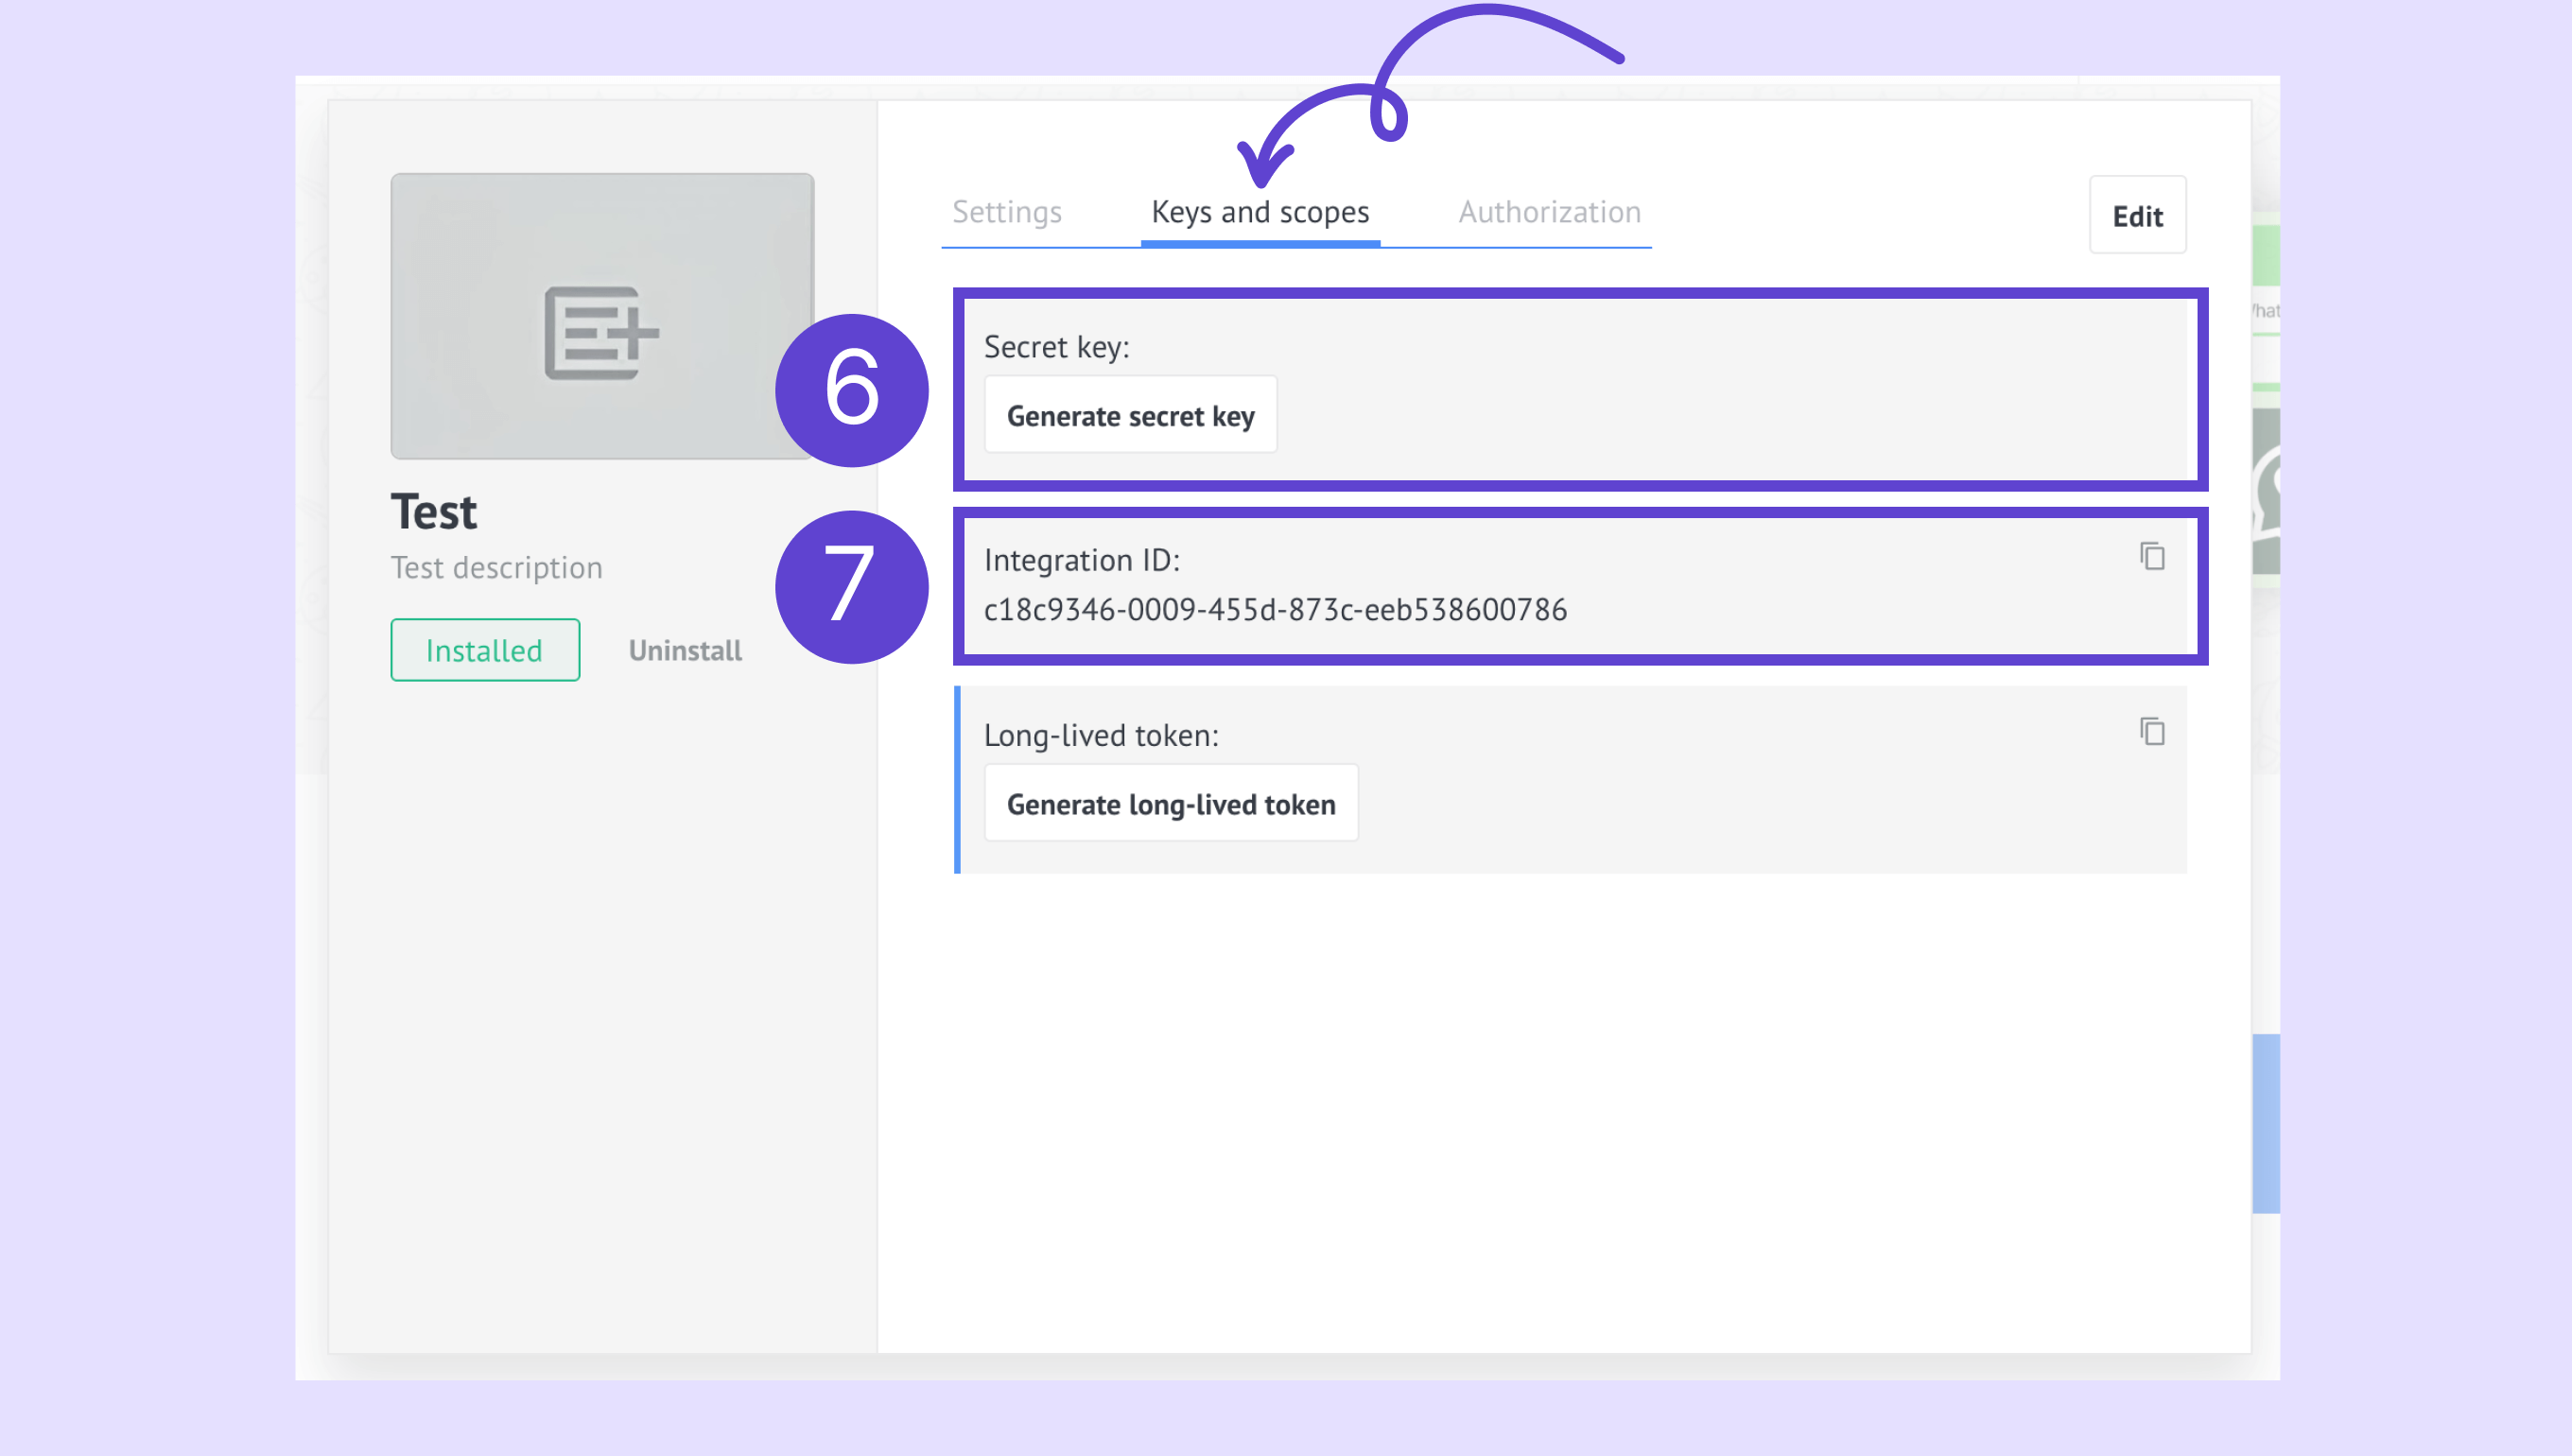The width and height of the screenshot is (2572, 1456).
Task: Open the Settings tab
Action: point(1006,212)
